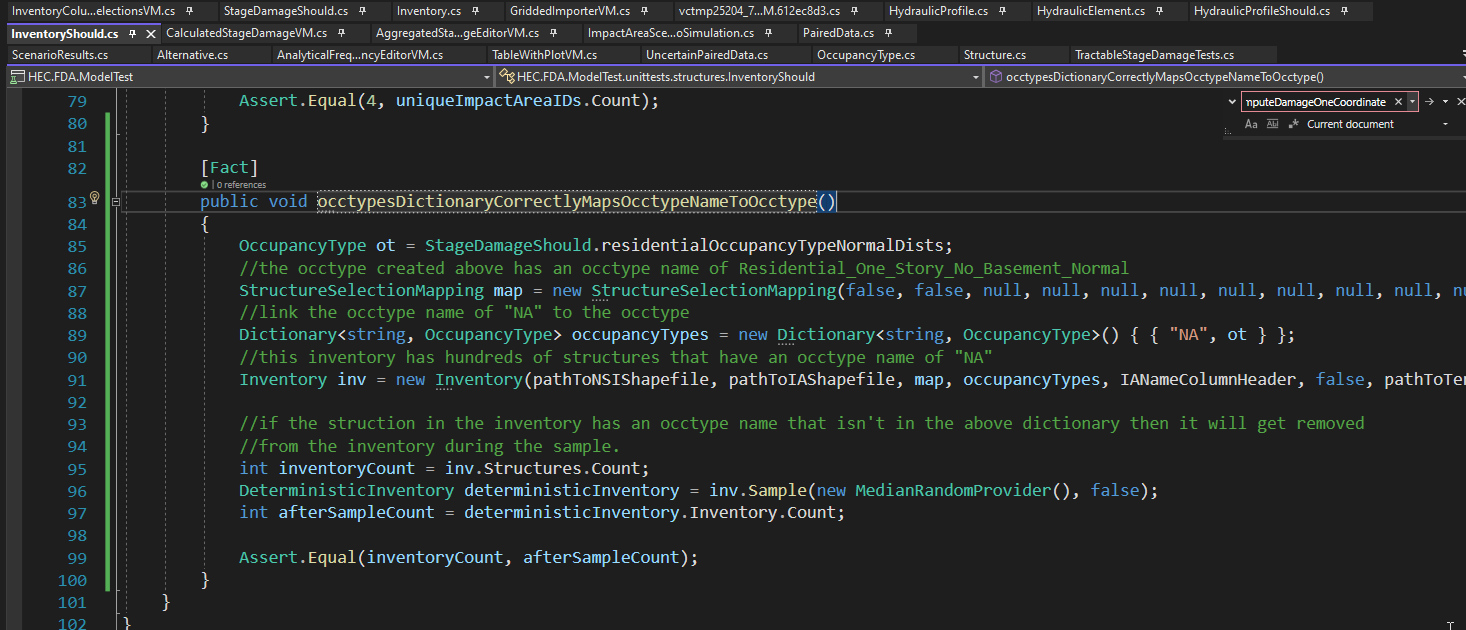Open the search history dropdown next to the query

click(x=1412, y=101)
